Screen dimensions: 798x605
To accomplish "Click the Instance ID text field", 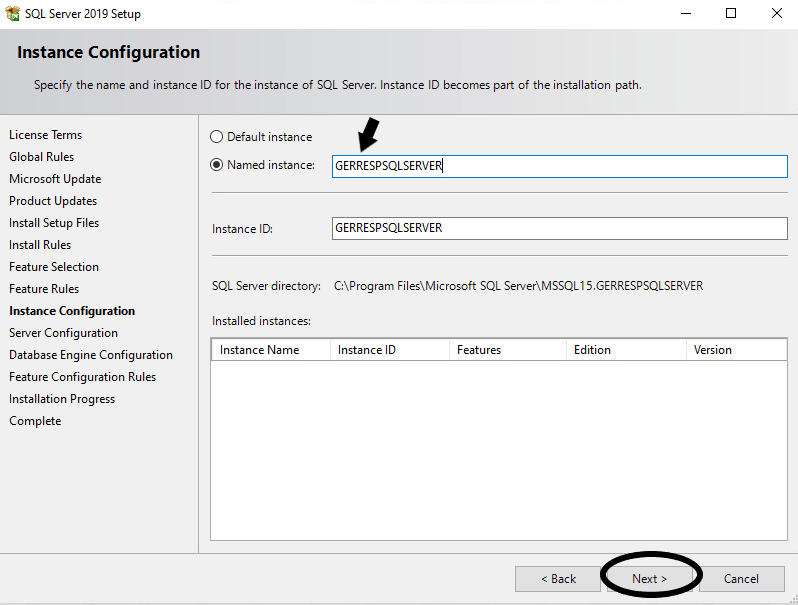I will 559,228.
